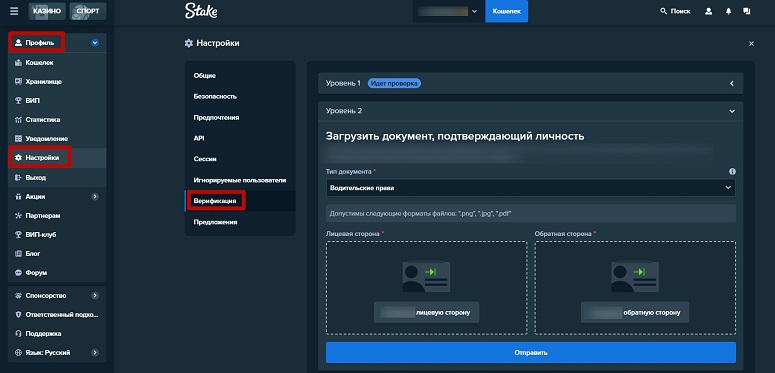Click the info icon near Тип документа
This screenshot has height=373, width=775.
(x=732, y=171)
